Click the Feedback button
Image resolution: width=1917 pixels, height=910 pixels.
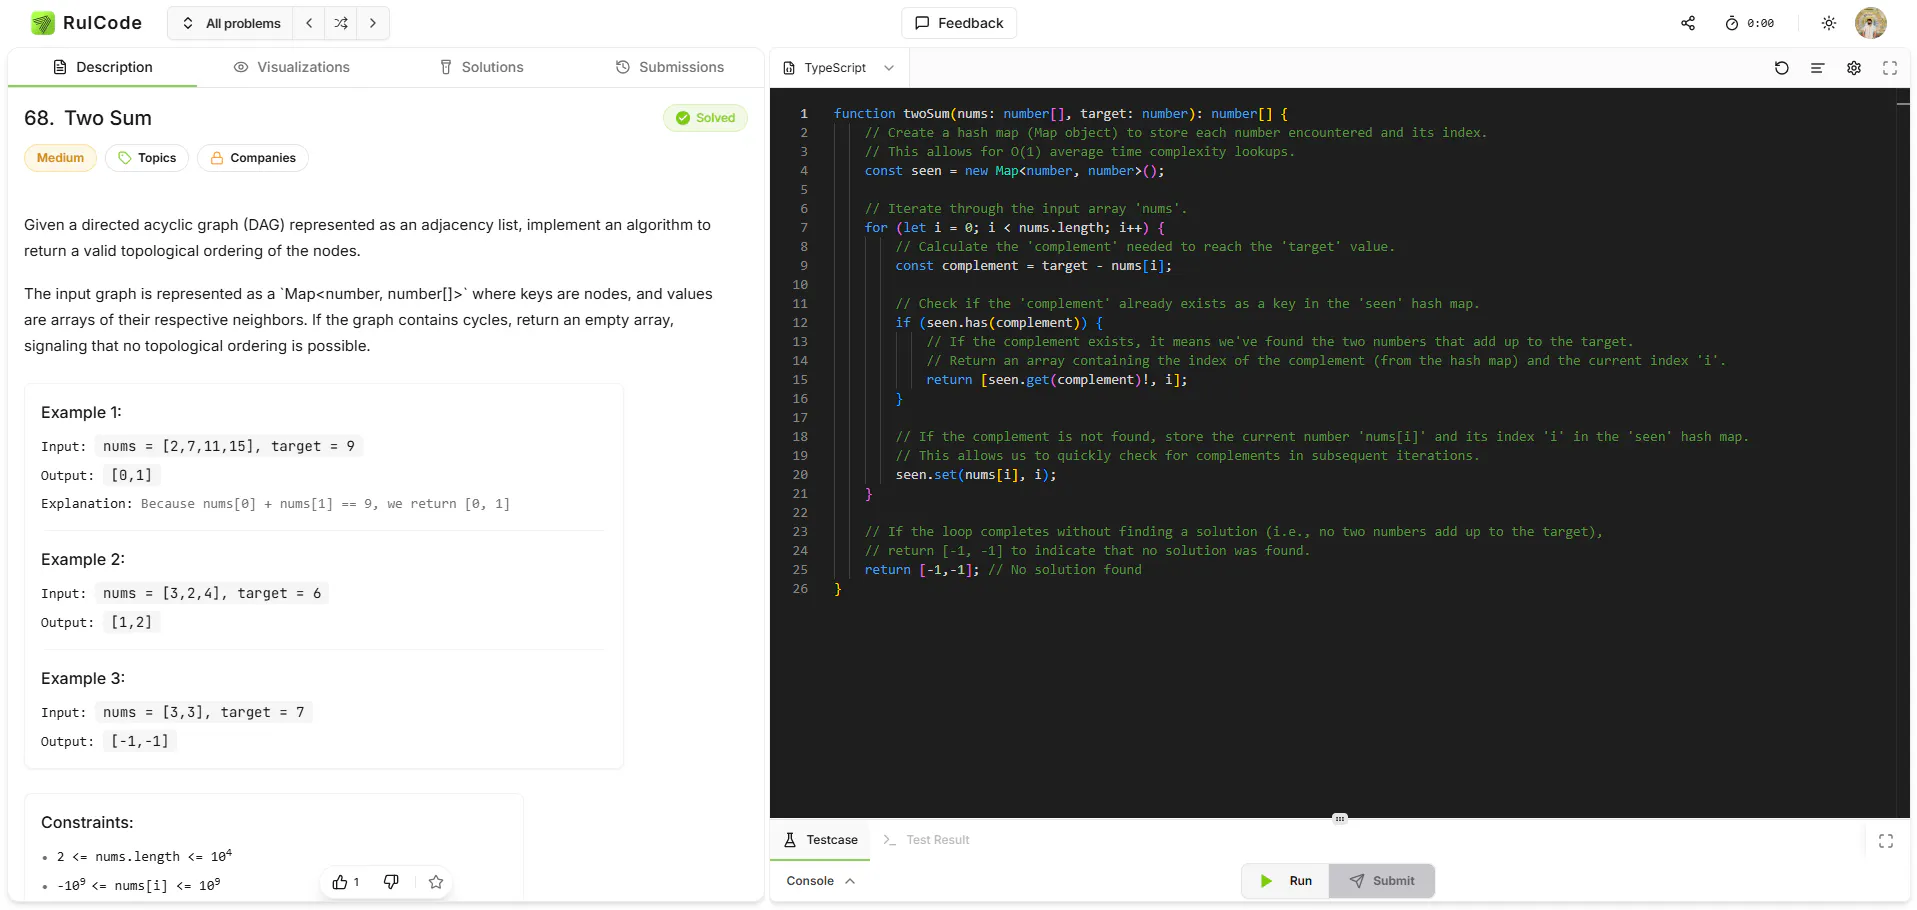(959, 23)
